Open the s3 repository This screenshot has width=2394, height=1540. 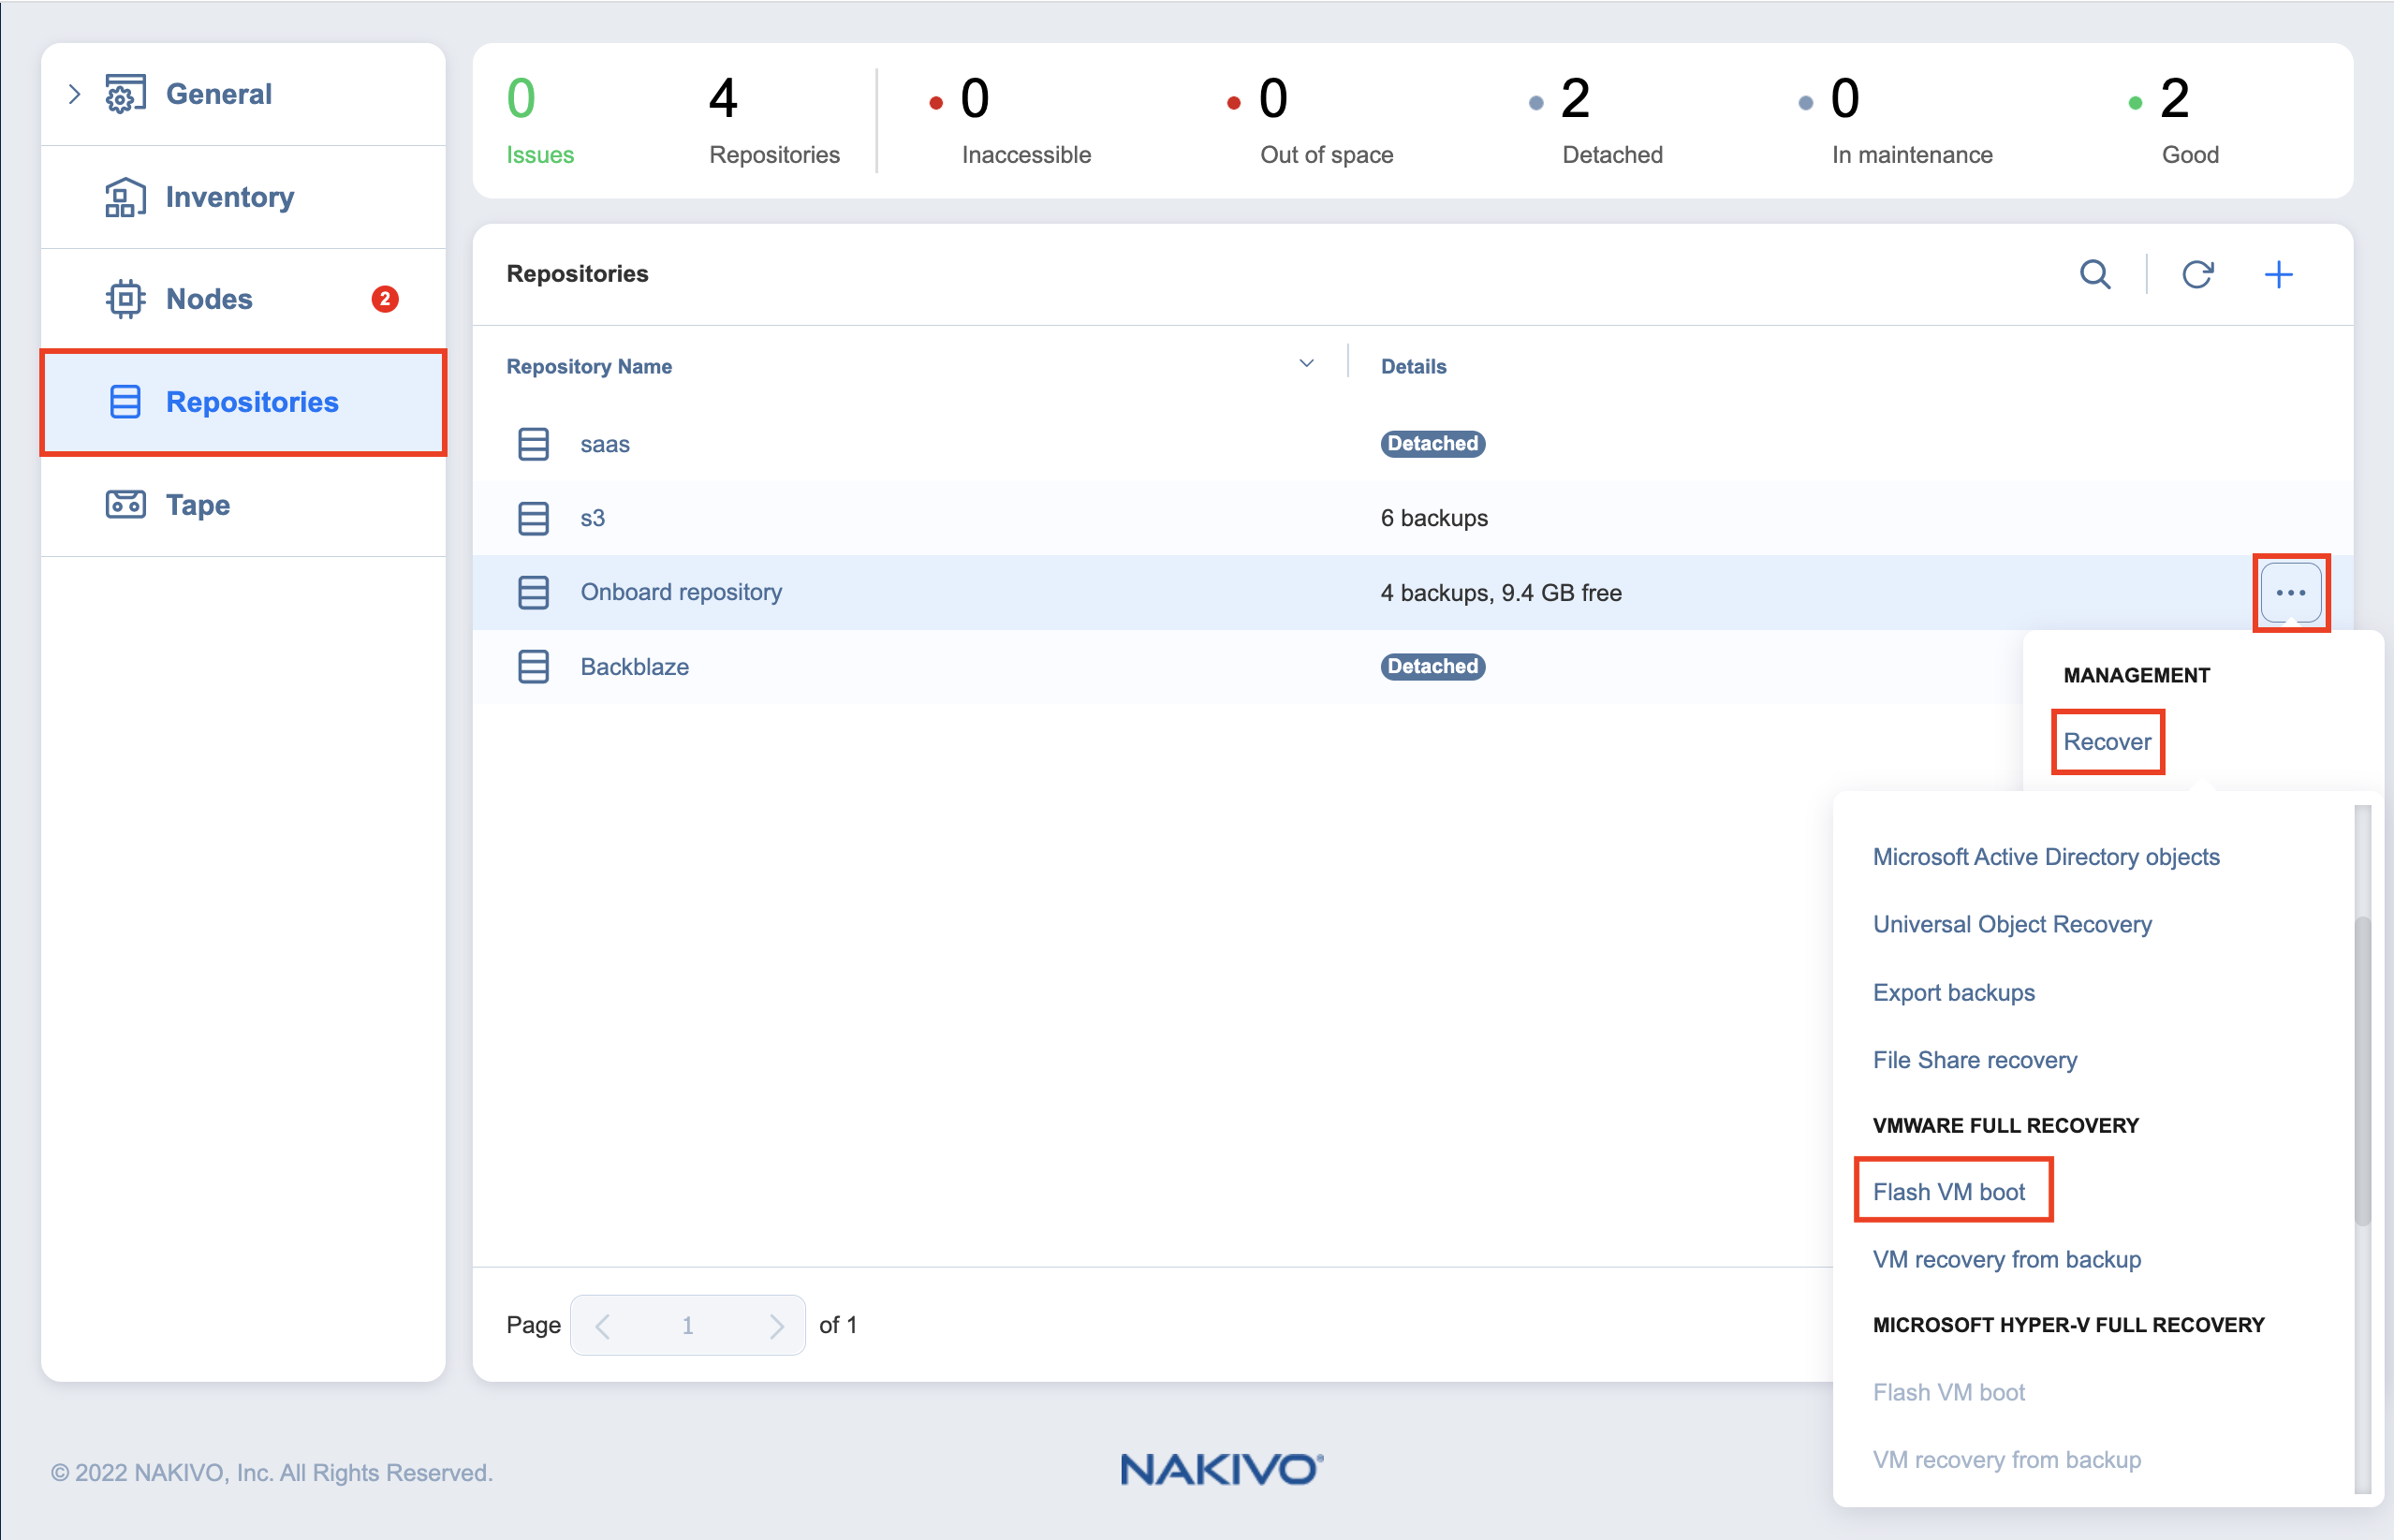pos(593,518)
